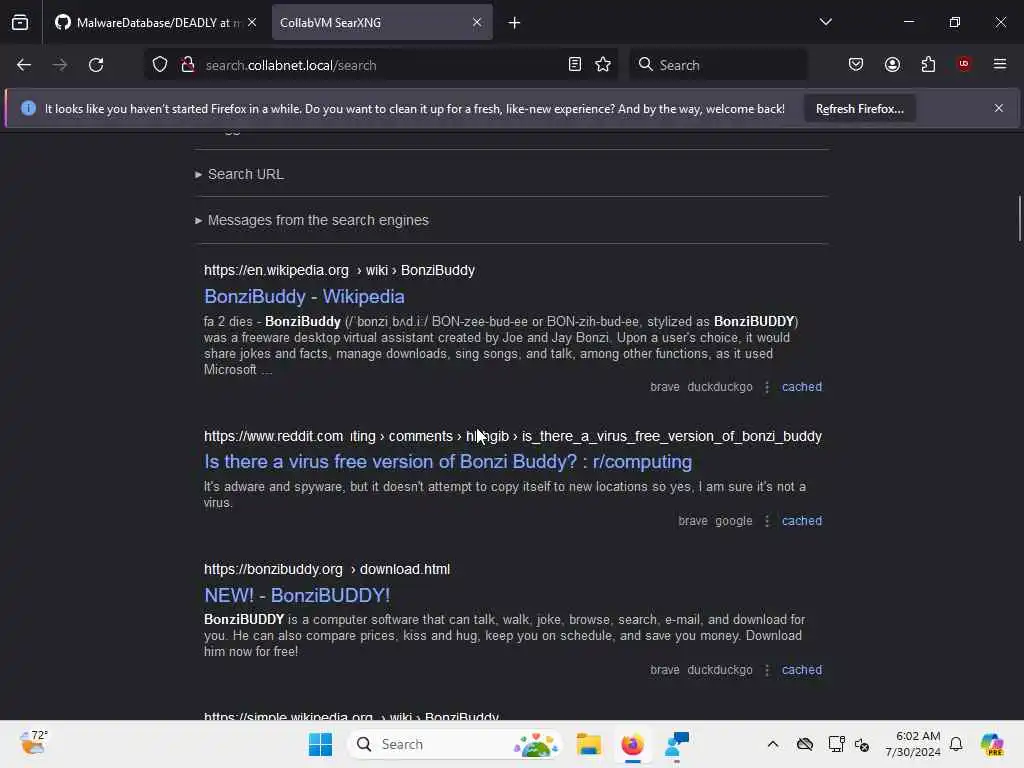Click the insecure connection padlock icon
Image resolution: width=1024 pixels, height=768 pixels.
tap(188, 65)
